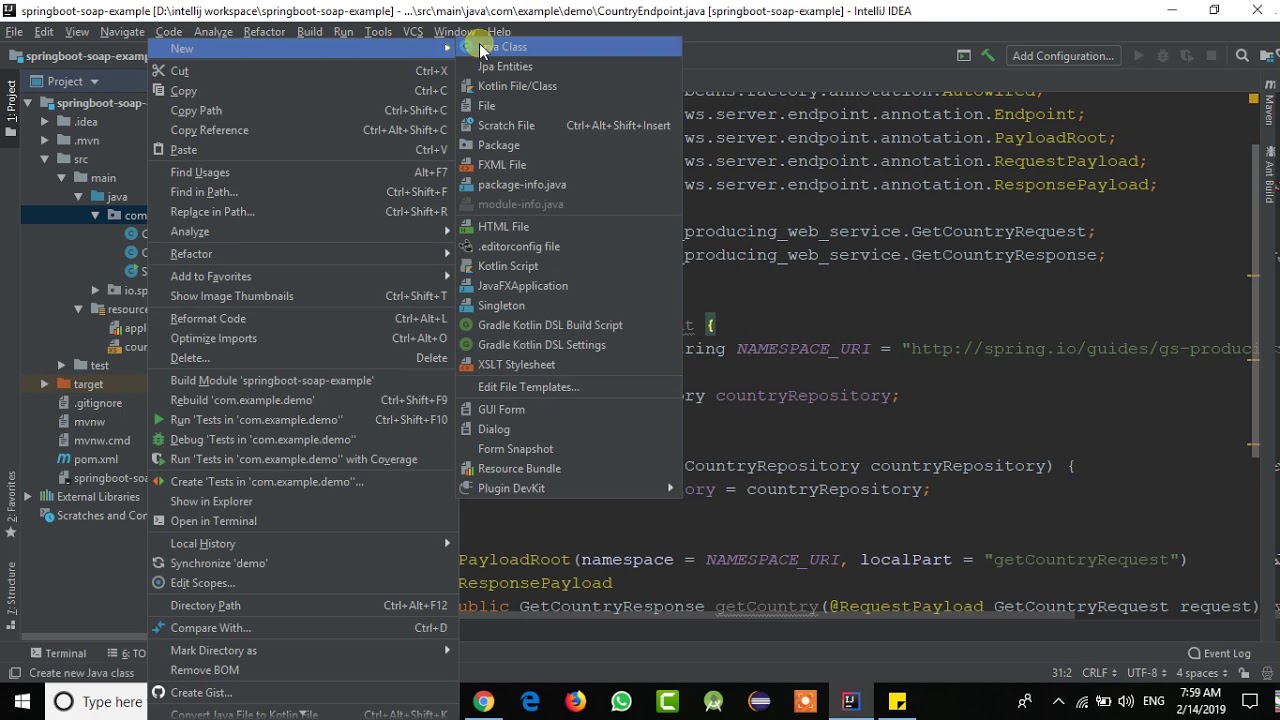The width and height of the screenshot is (1280, 720).
Task: Expand the Mark Directory as submenu arrow
Action: click(x=447, y=650)
